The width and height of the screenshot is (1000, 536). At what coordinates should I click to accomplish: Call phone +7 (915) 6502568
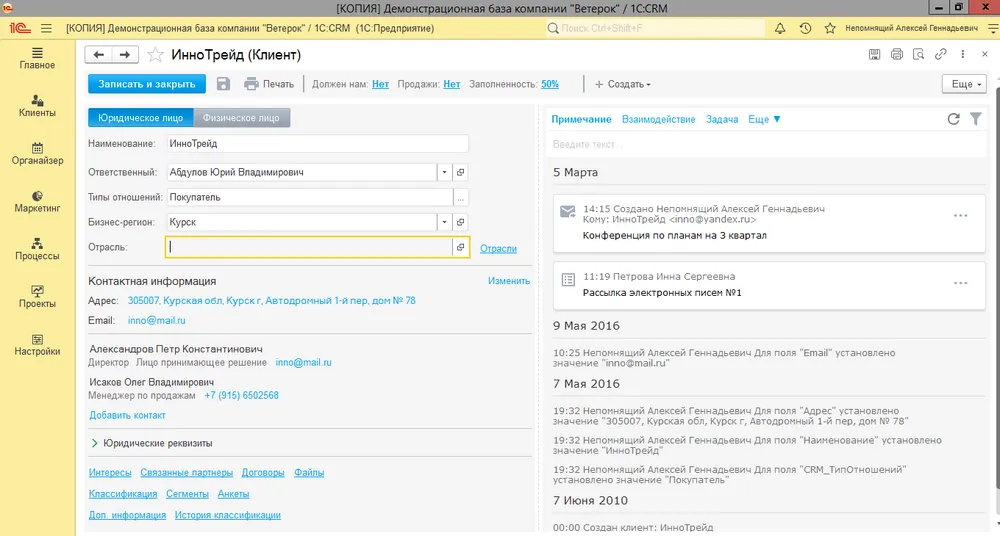[x=241, y=396]
